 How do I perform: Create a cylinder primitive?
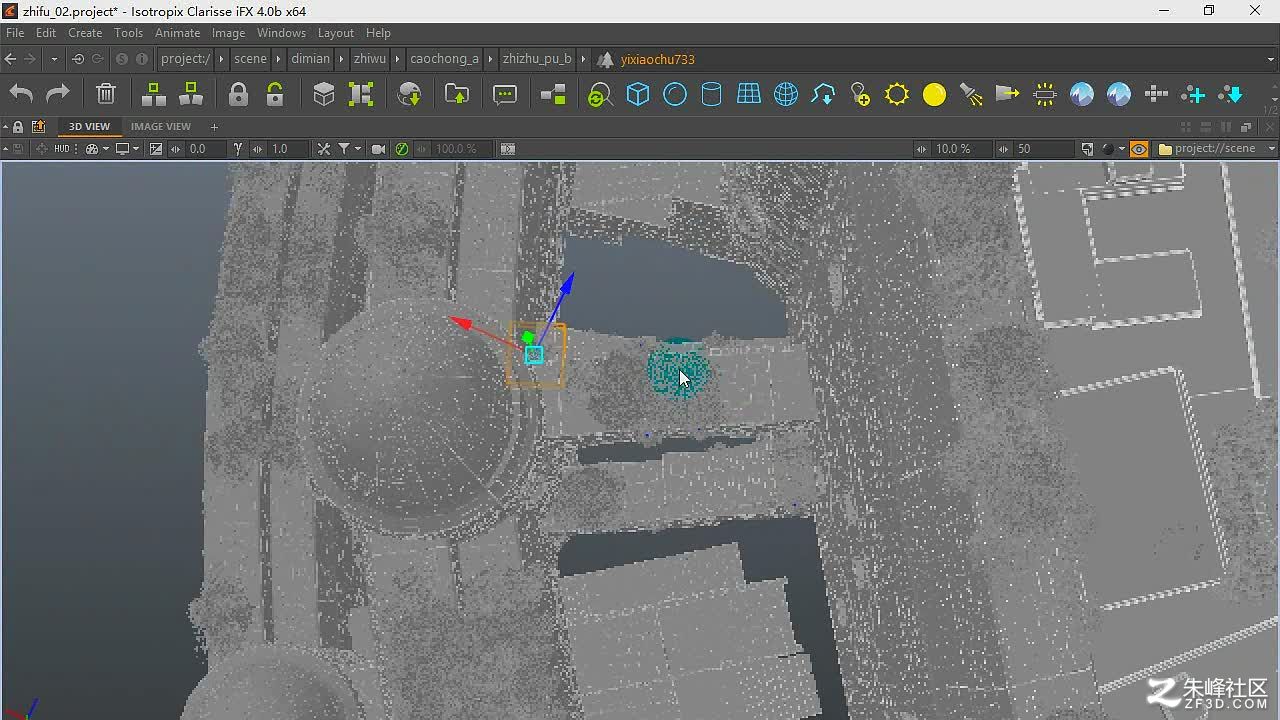pos(711,94)
